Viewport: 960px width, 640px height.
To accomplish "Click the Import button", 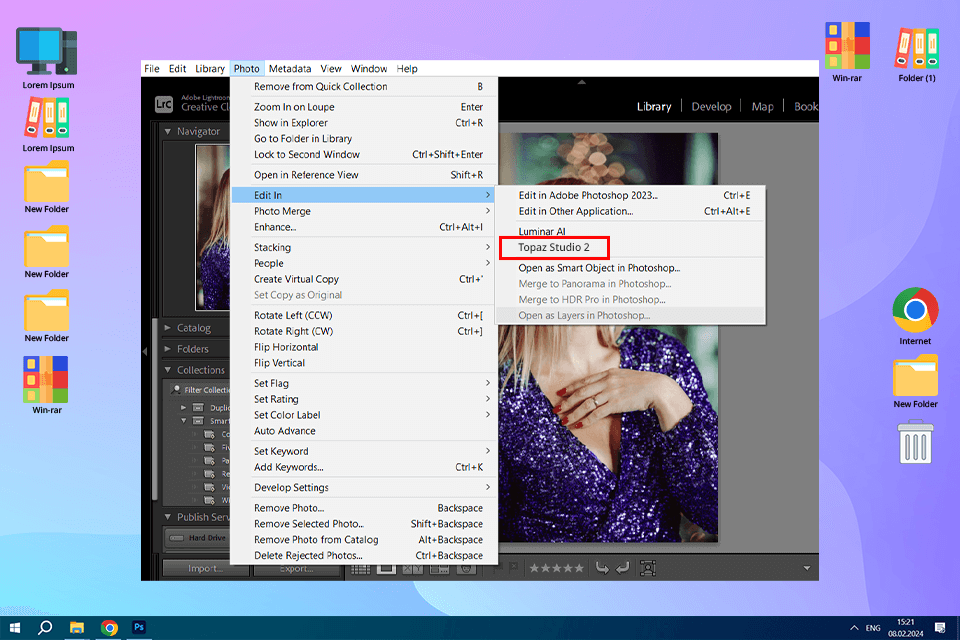I will (x=206, y=569).
